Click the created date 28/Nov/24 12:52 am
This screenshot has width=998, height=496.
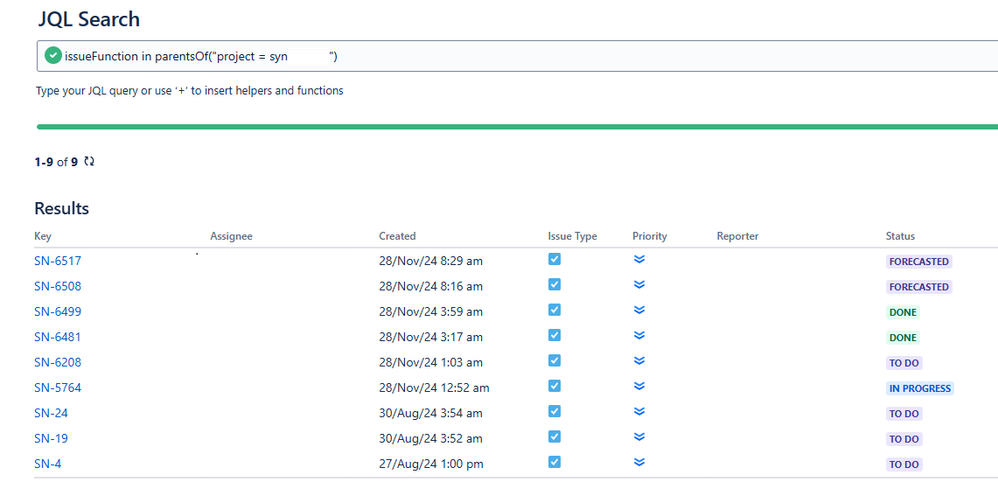click(x=434, y=388)
